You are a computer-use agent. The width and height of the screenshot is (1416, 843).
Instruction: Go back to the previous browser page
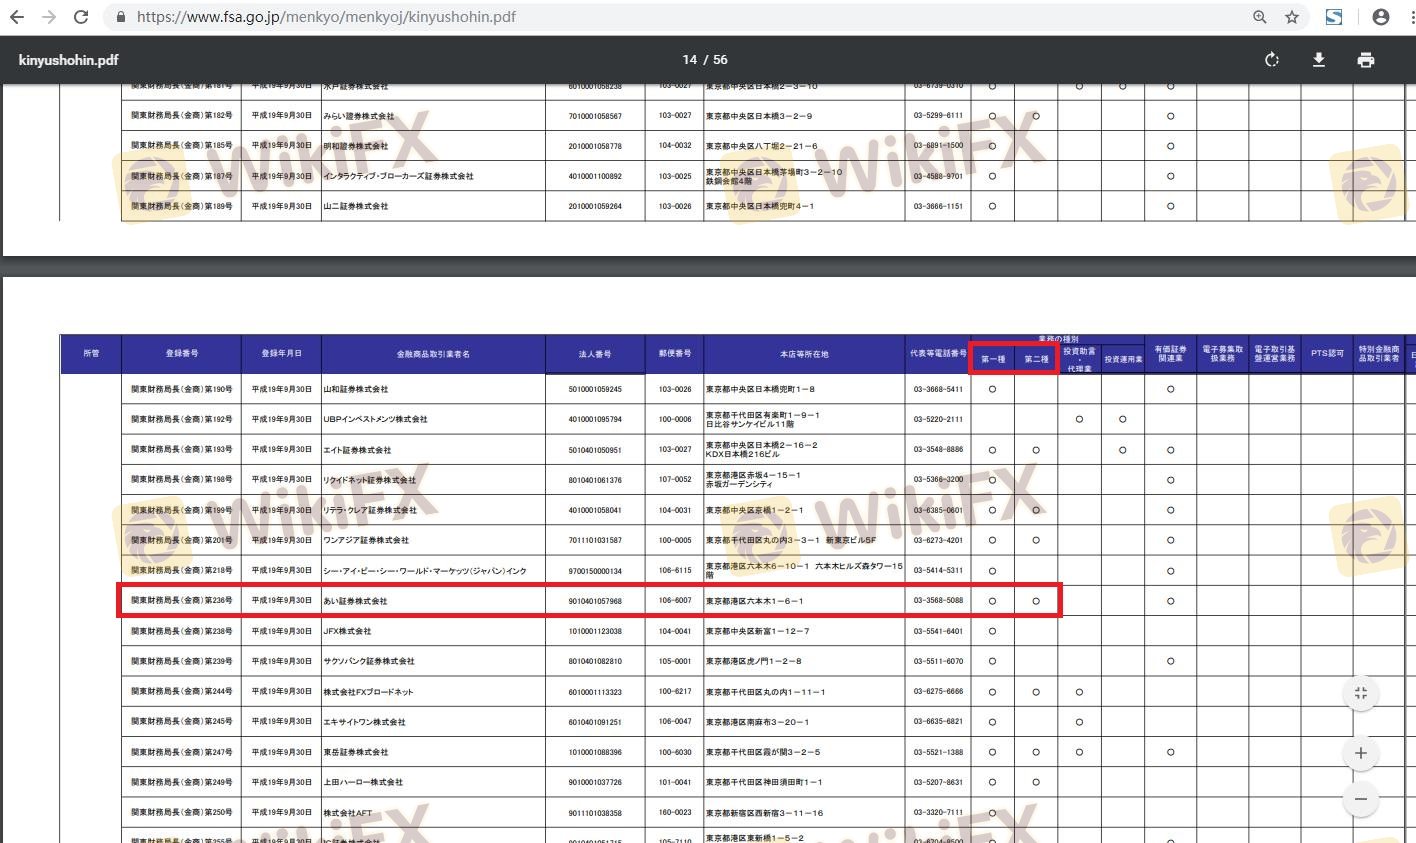coord(17,17)
